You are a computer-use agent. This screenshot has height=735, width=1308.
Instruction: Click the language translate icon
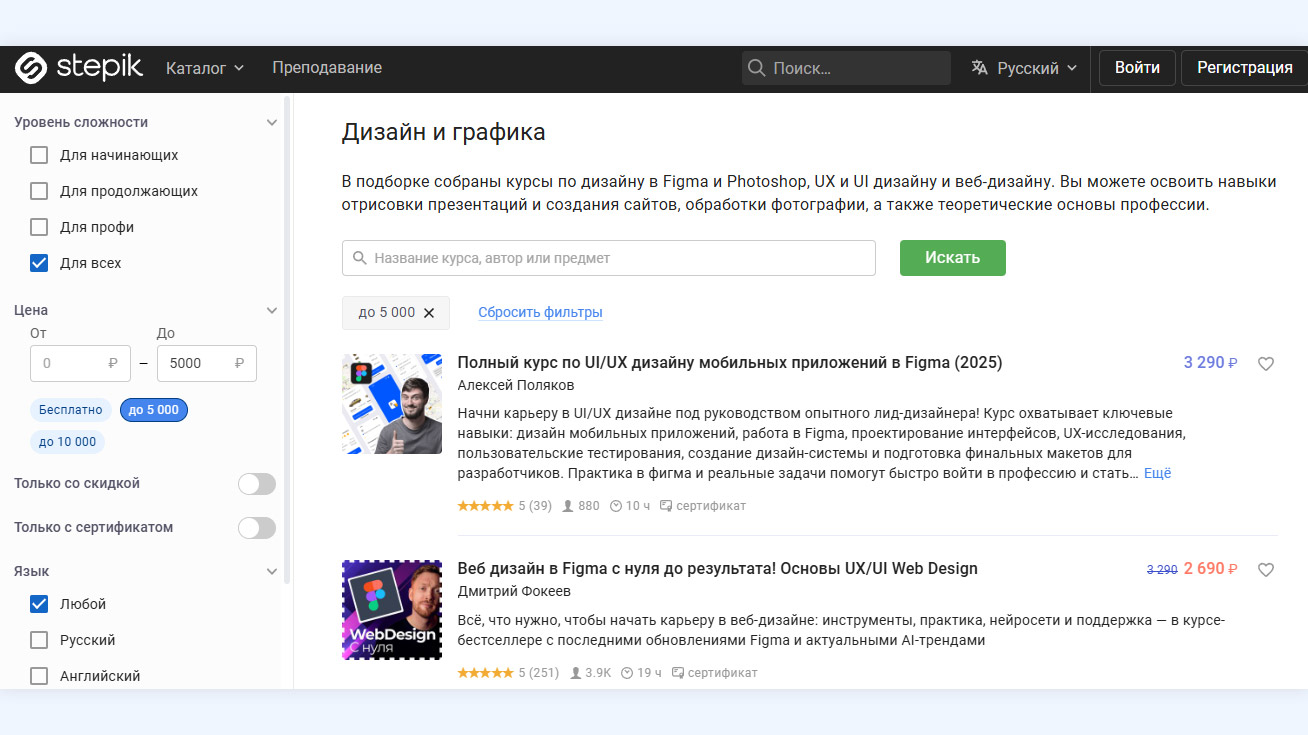[x=979, y=68]
